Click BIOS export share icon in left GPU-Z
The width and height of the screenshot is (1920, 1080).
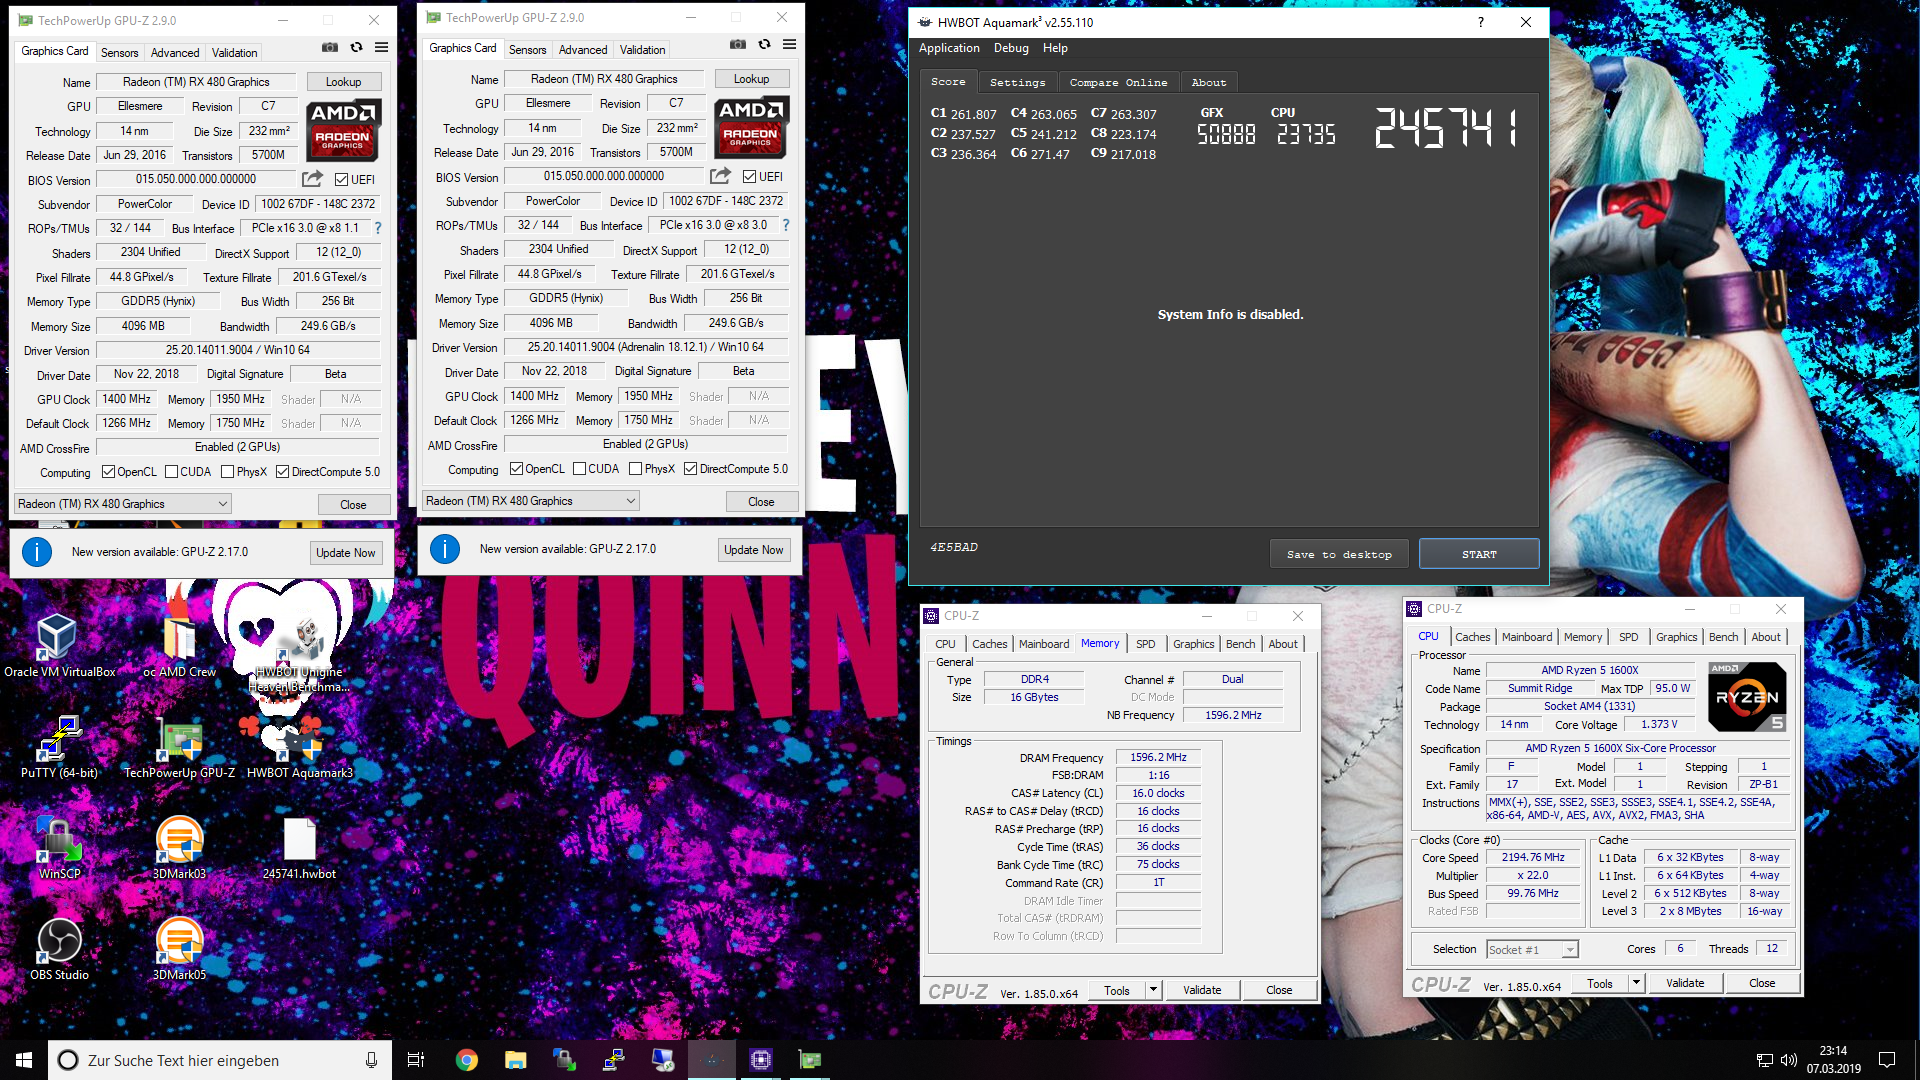pos(312,179)
